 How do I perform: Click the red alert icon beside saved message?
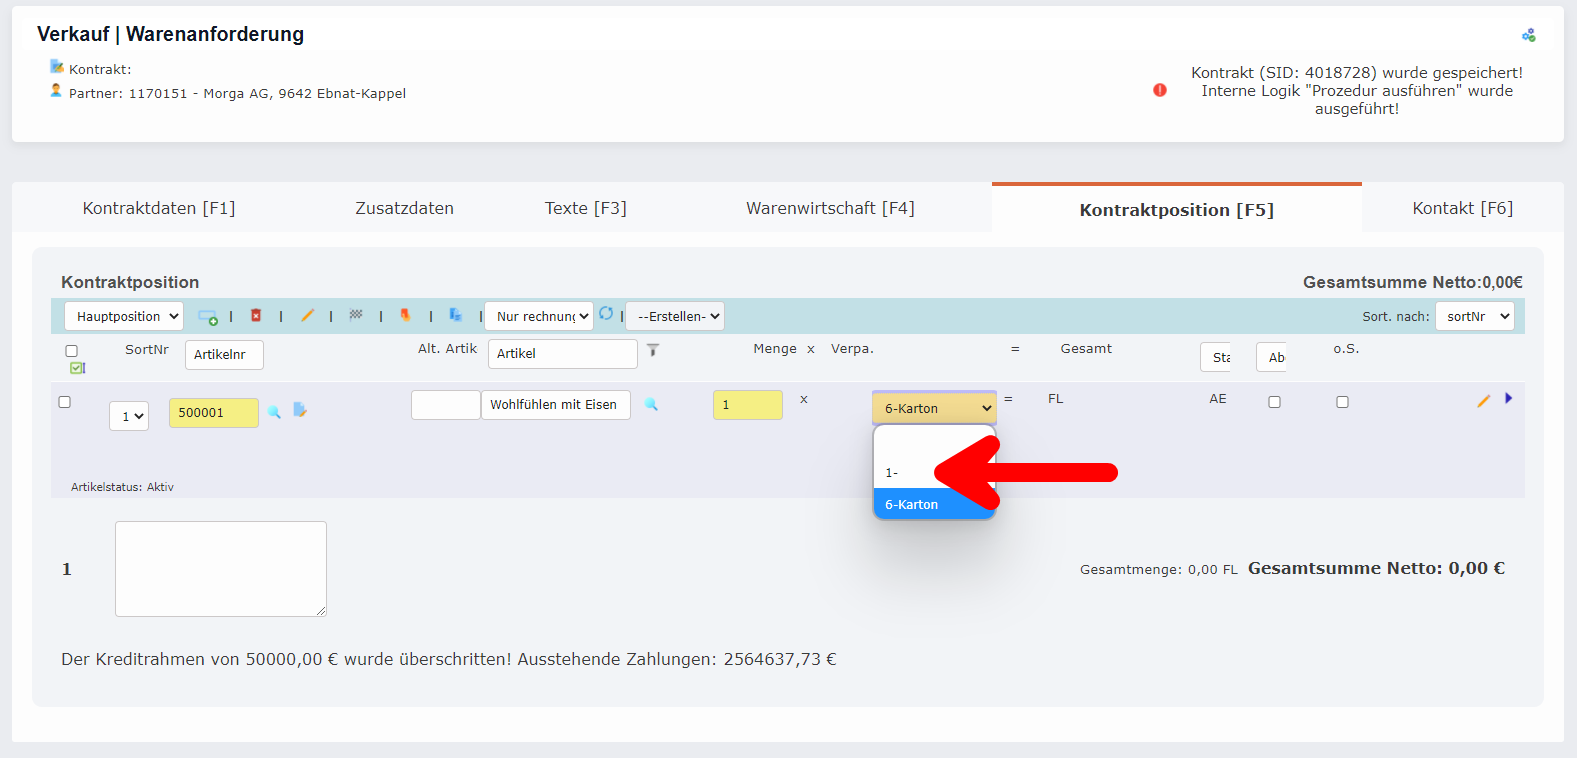pyautogui.click(x=1160, y=90)
